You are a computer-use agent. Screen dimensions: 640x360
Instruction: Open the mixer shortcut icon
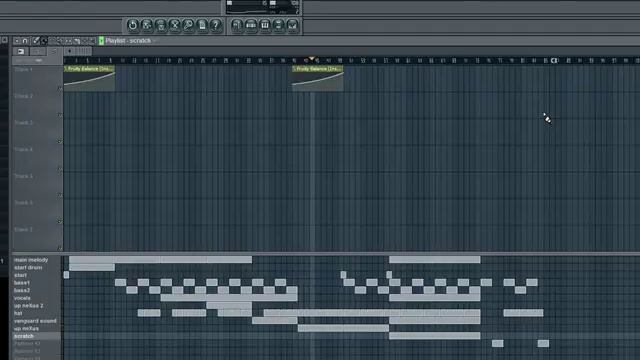[292, 25]
